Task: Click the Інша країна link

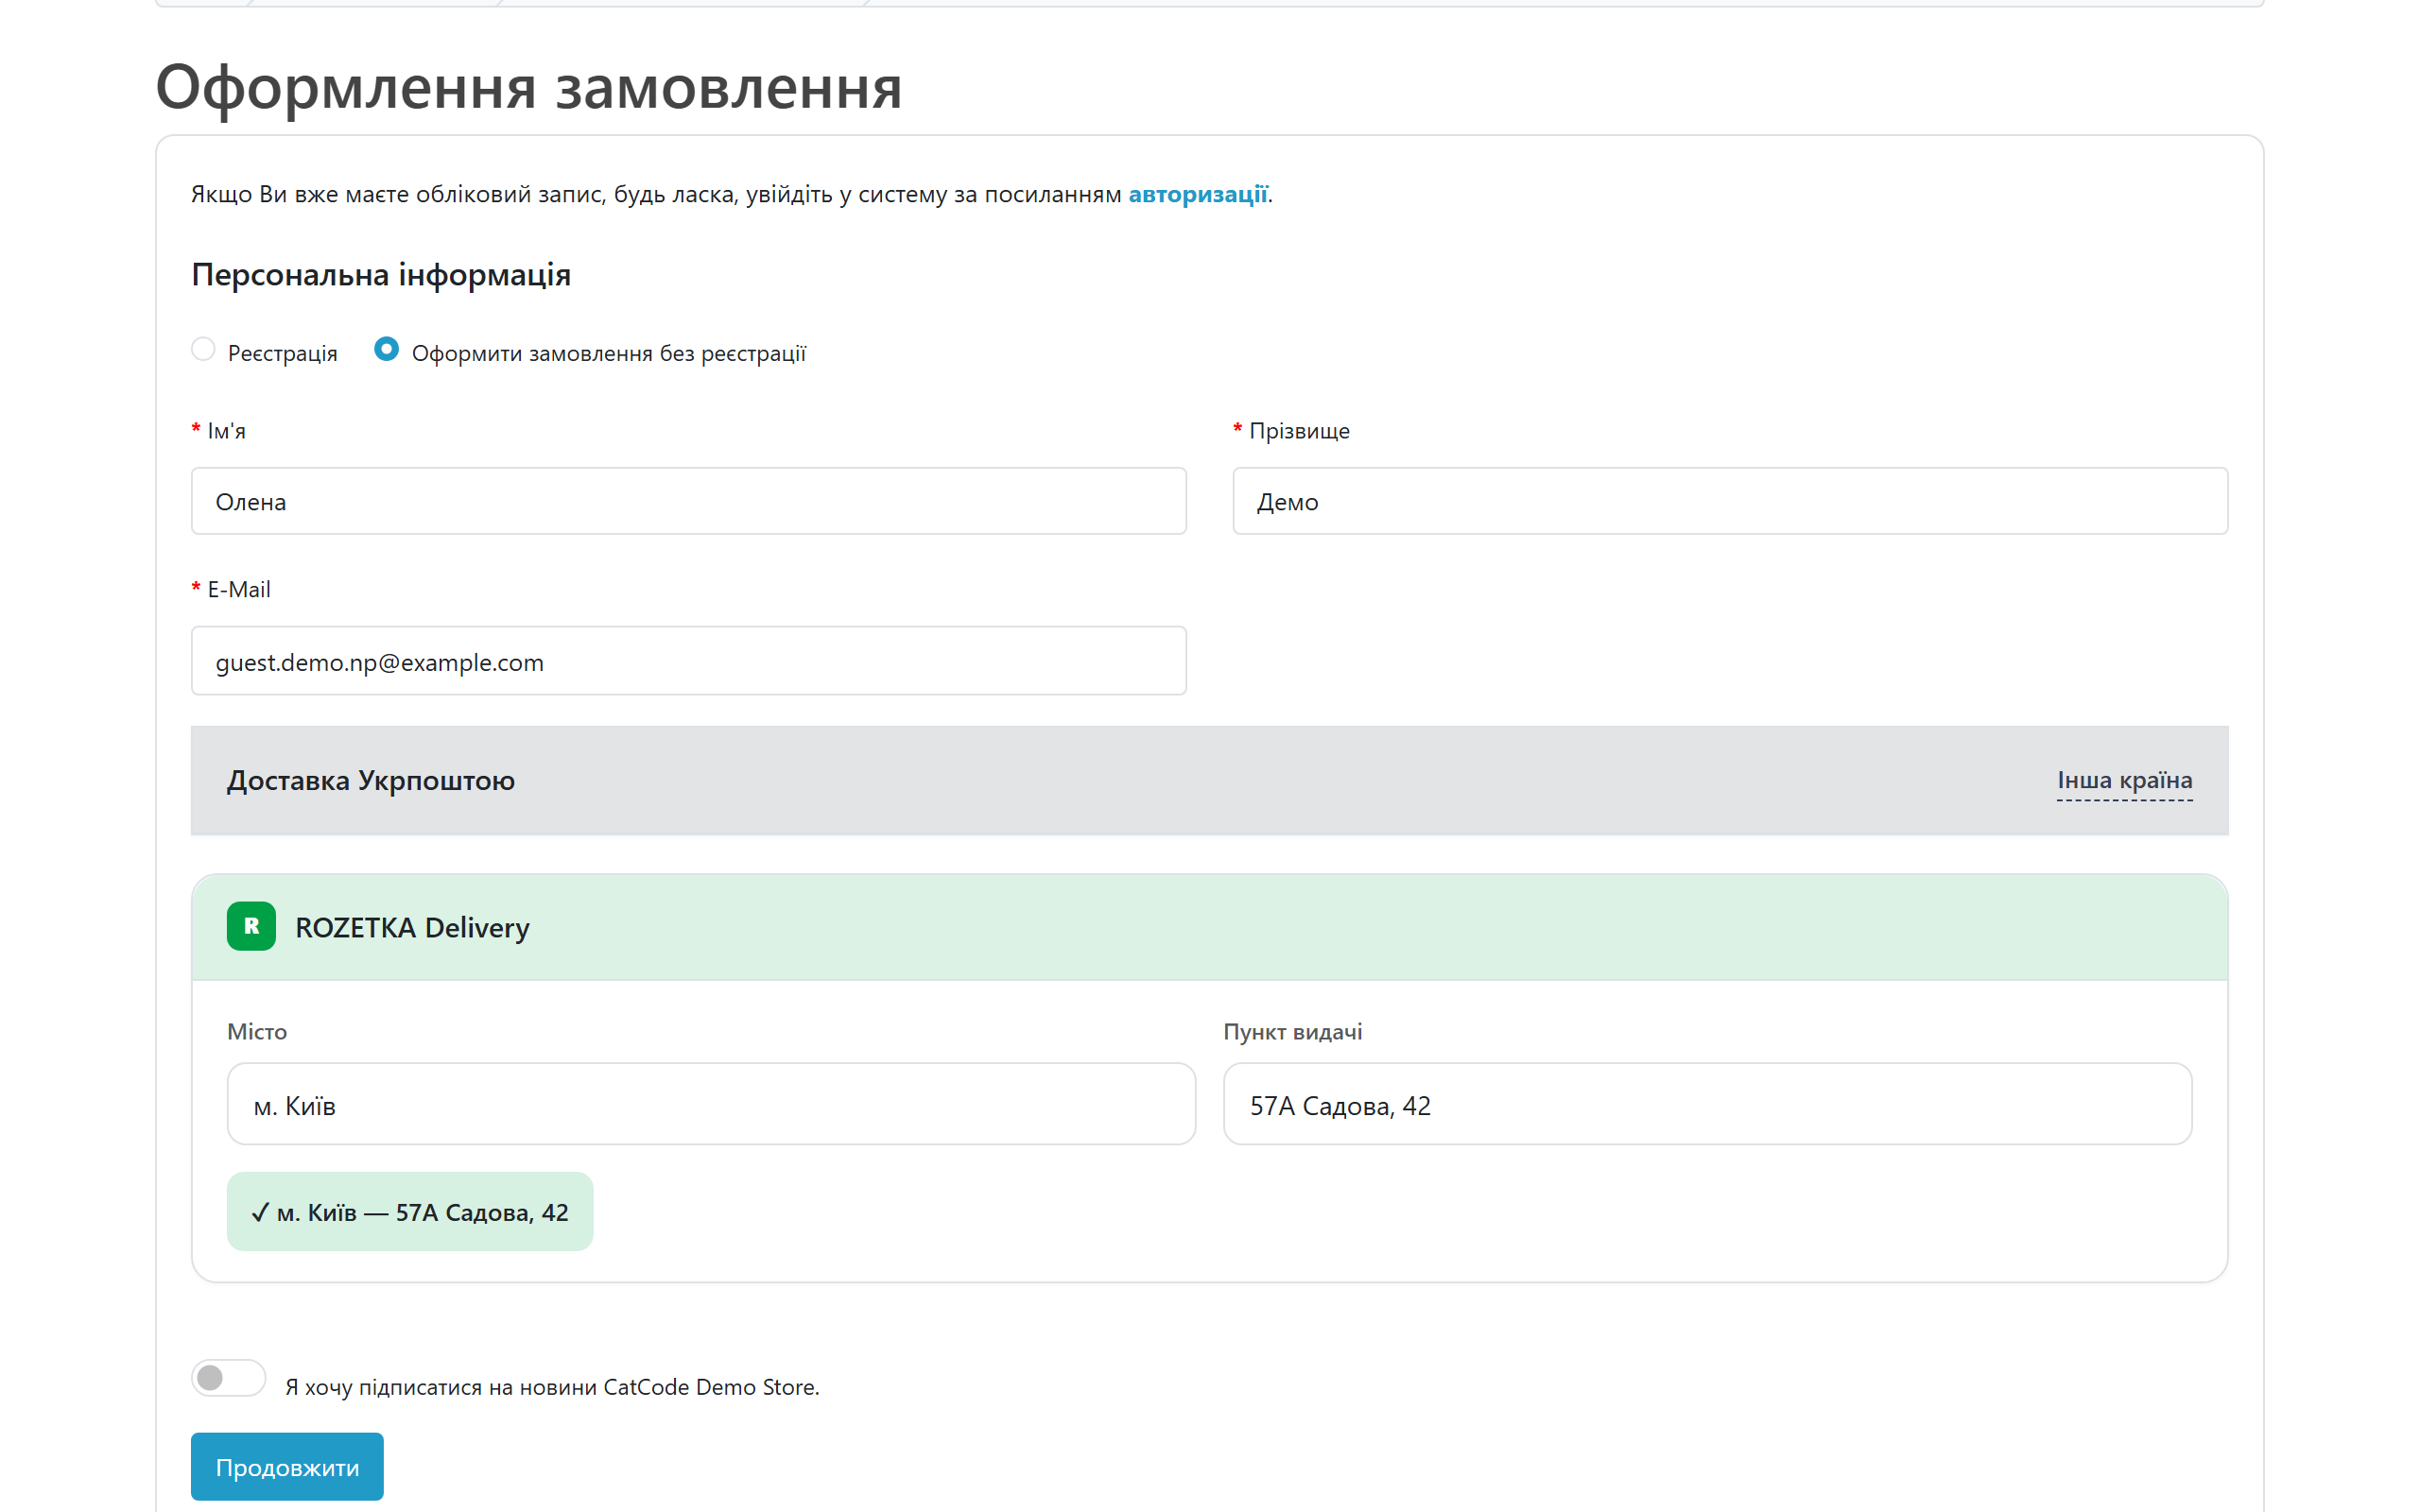Action: pyautogui.click(x=2125, y=780)
